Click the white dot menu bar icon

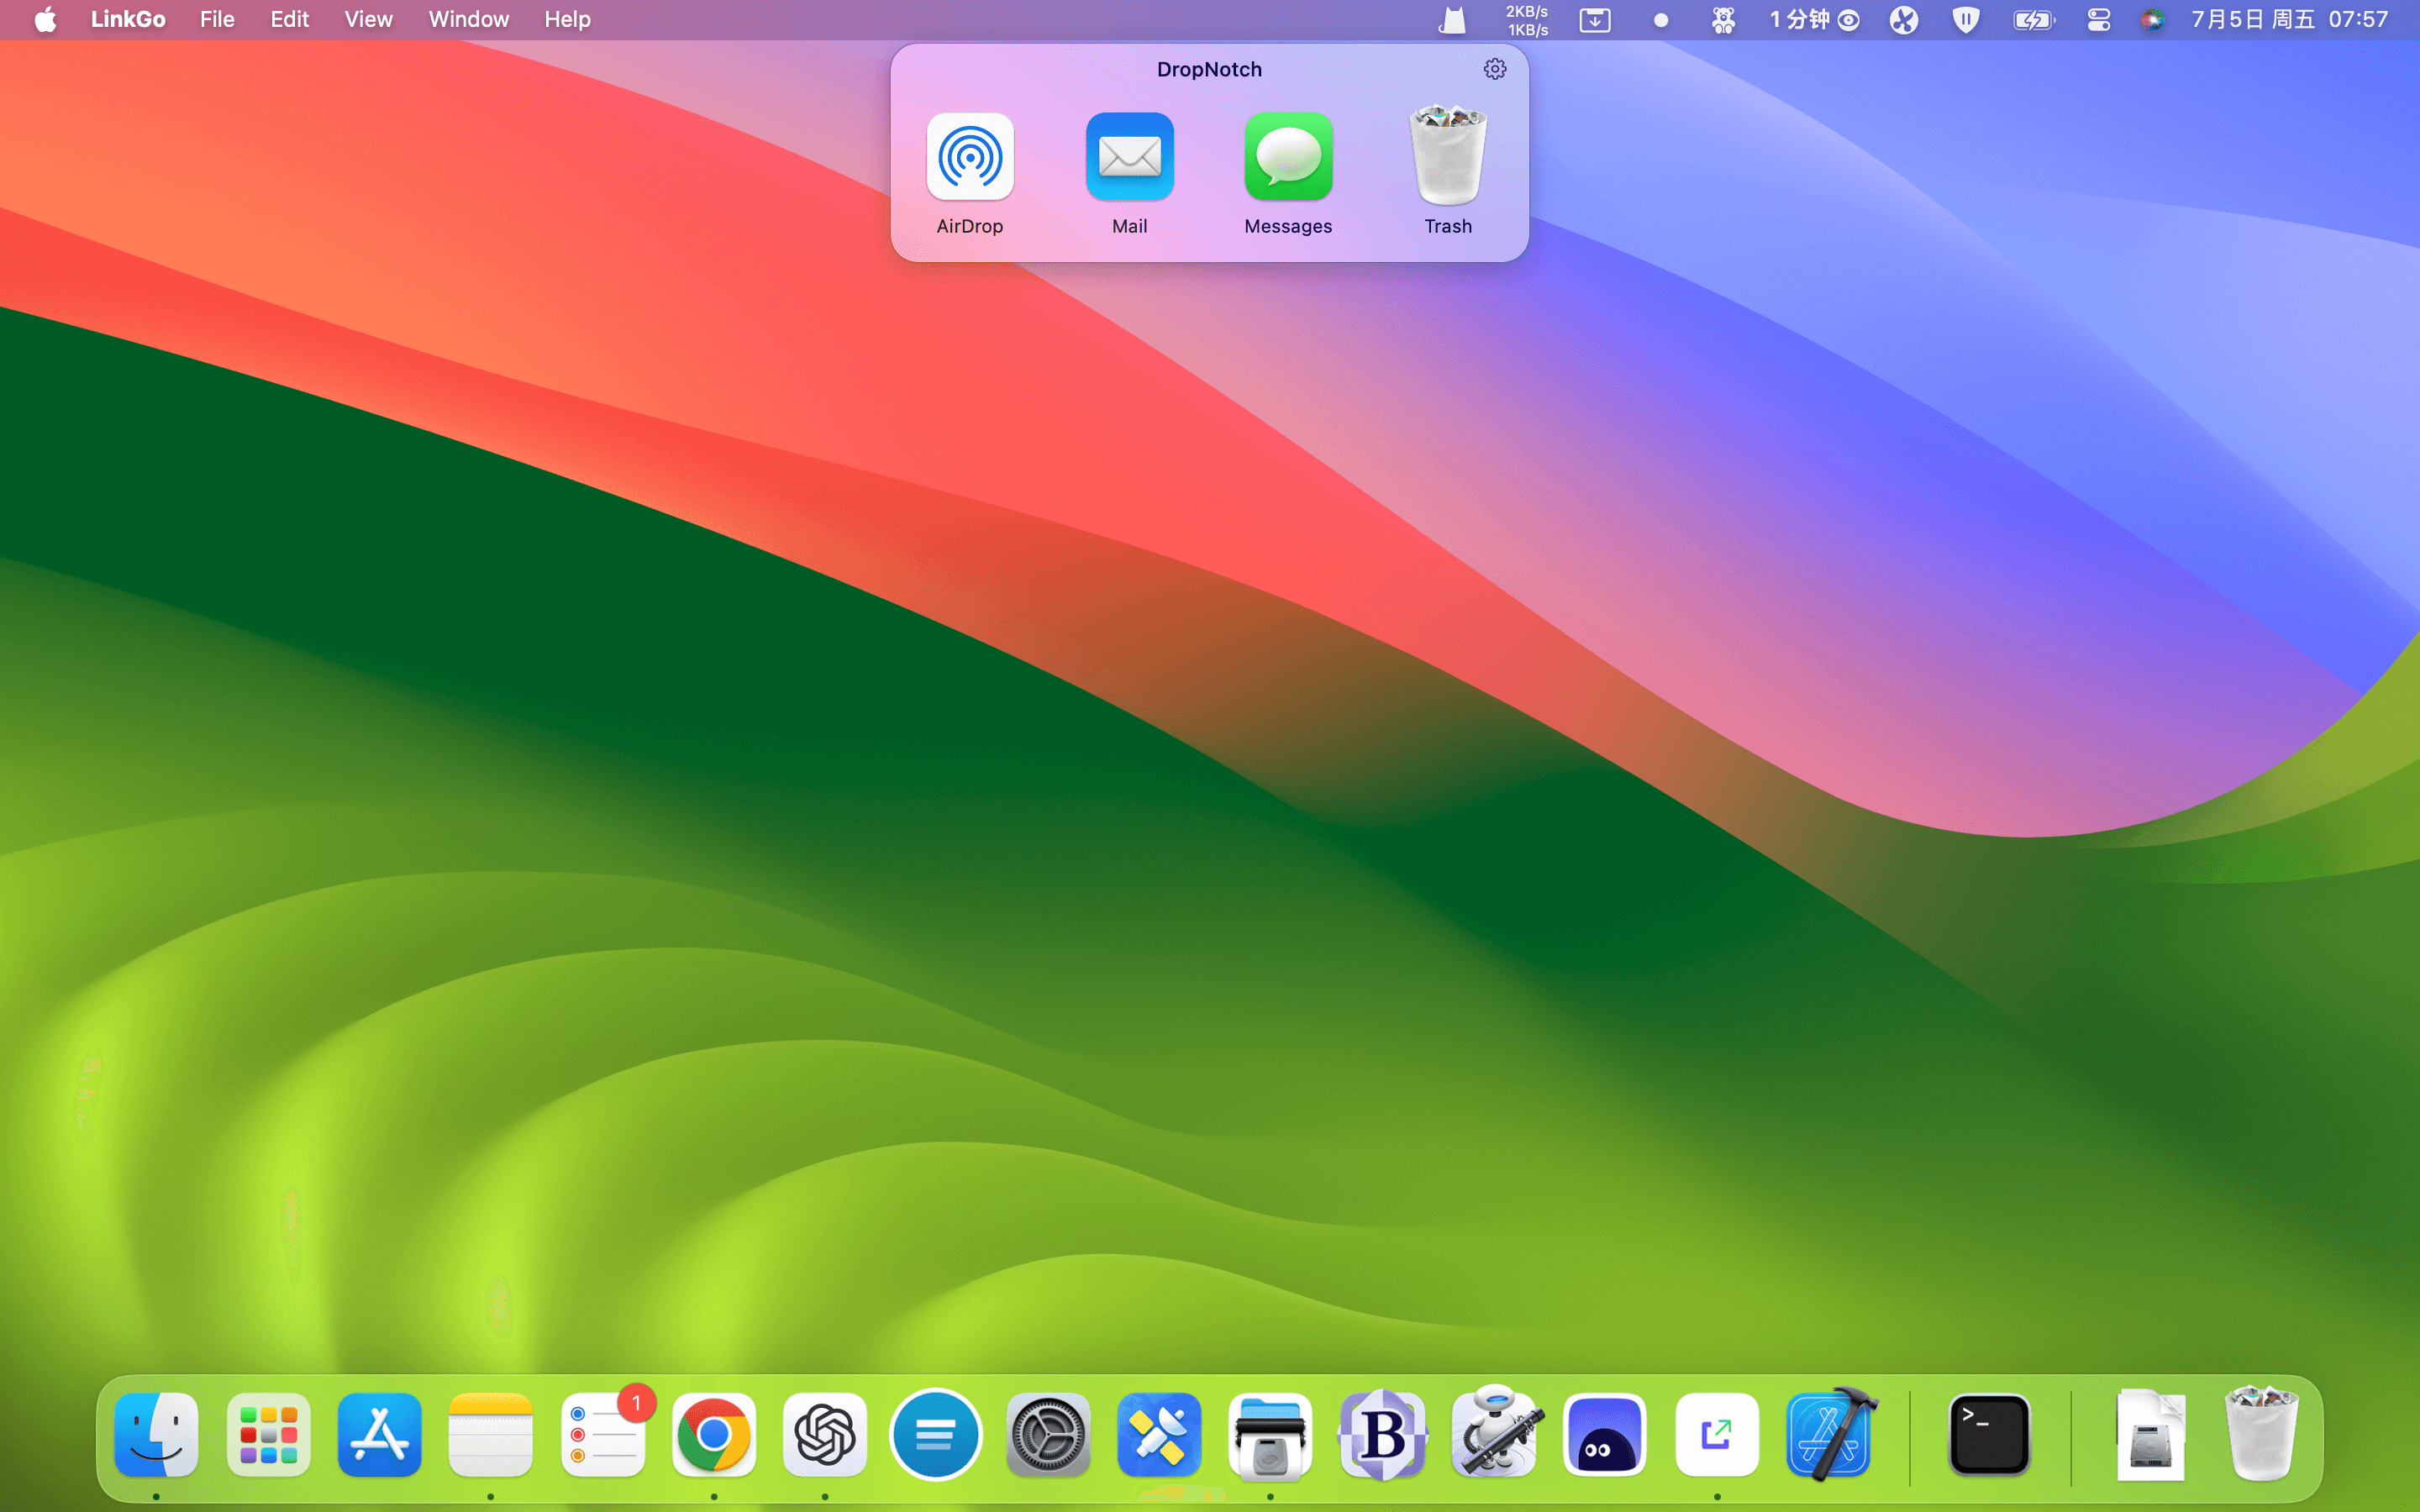(1661, 20)
